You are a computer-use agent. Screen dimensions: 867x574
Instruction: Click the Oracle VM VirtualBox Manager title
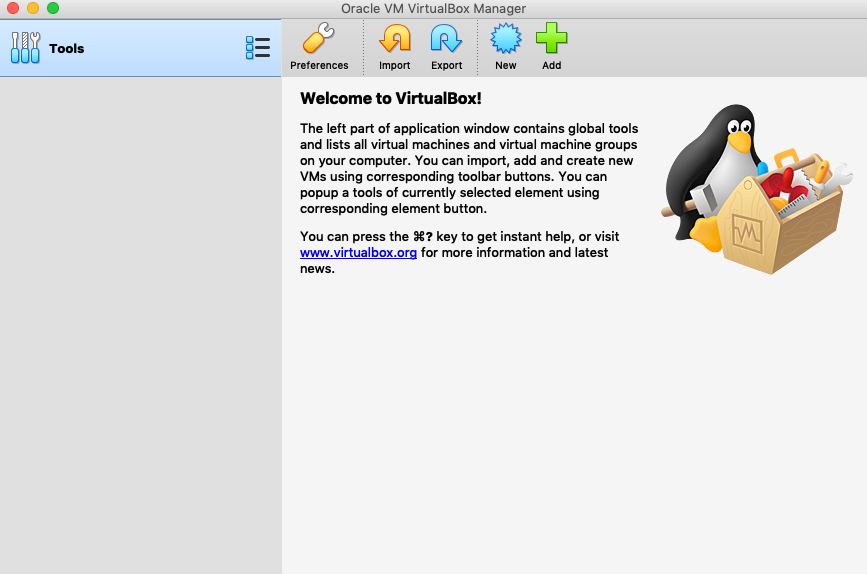coord(434,8)
